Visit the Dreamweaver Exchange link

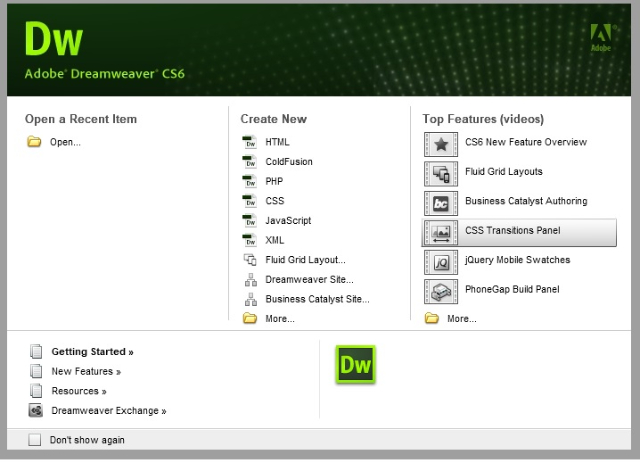109,410
